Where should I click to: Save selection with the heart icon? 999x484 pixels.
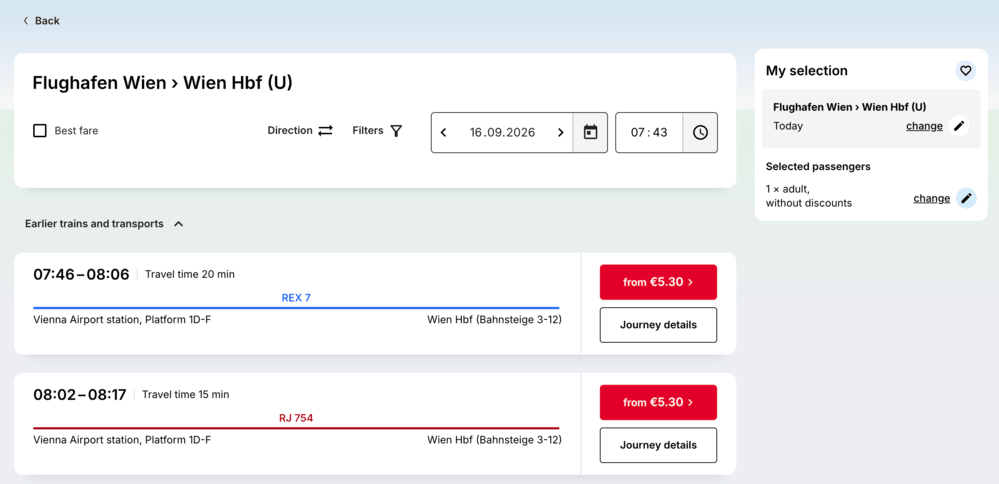pos(965,71)
